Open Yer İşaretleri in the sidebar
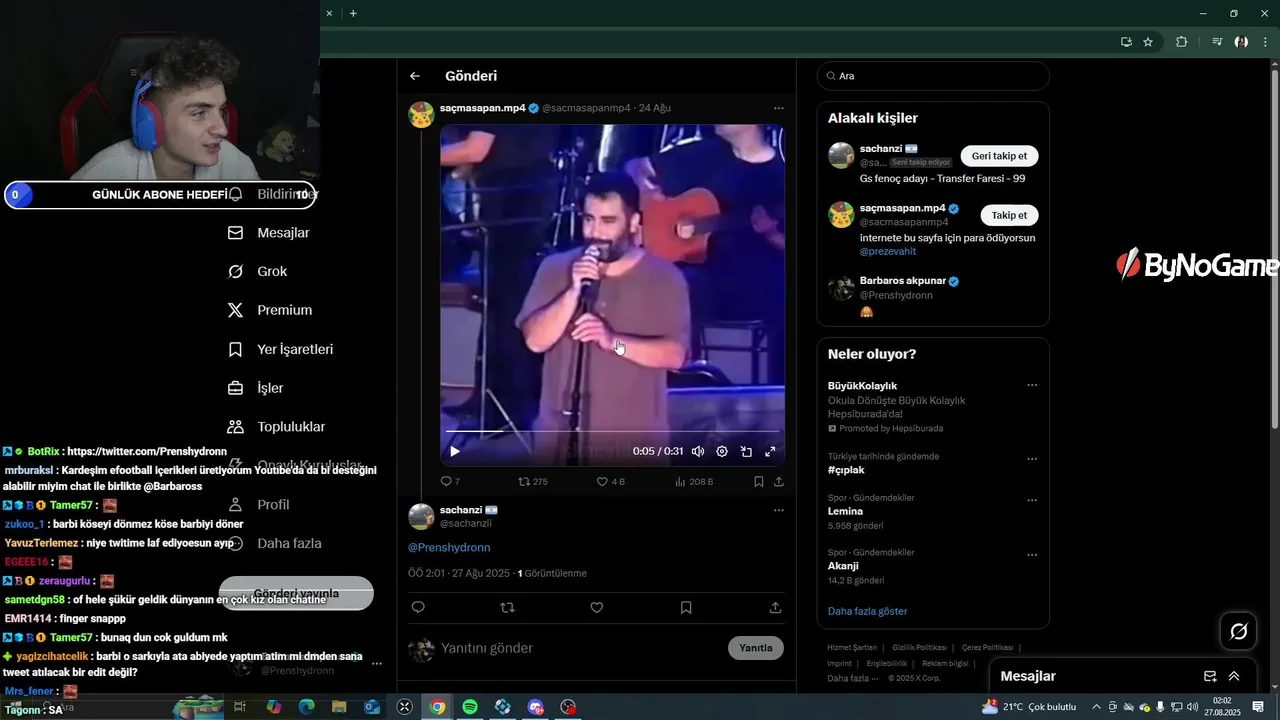1280x720 pixels. click(x=280, y=349)
